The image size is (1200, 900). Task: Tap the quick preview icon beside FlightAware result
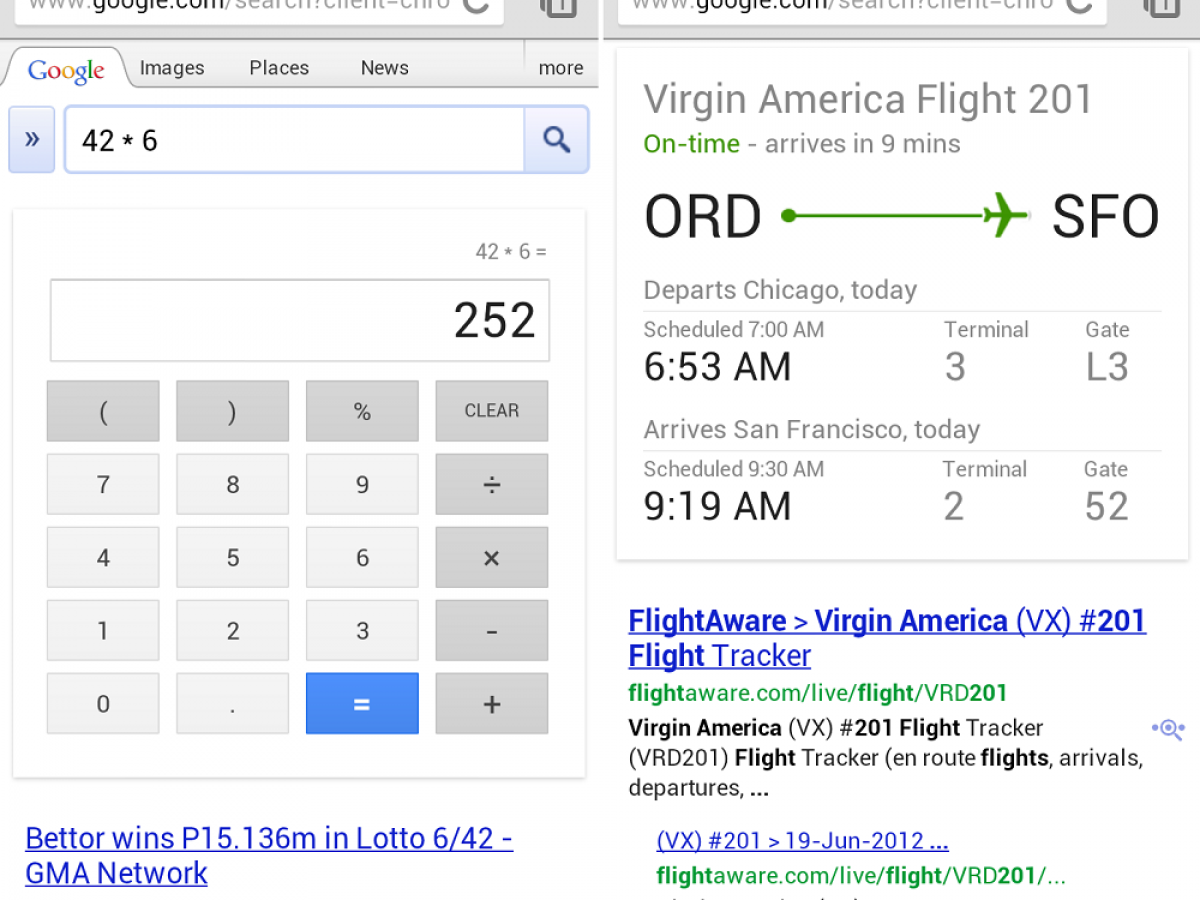click(1167, 729)
